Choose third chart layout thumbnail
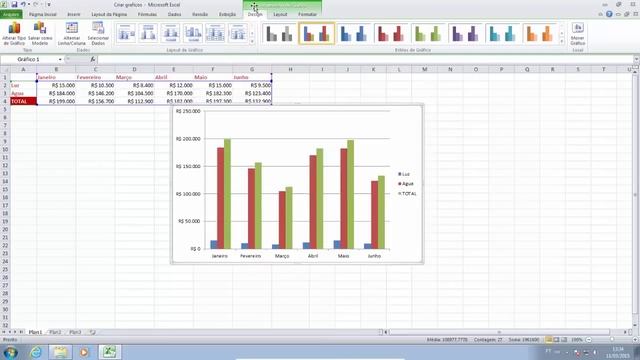The image size is (640, 360). tap(171, 33)
